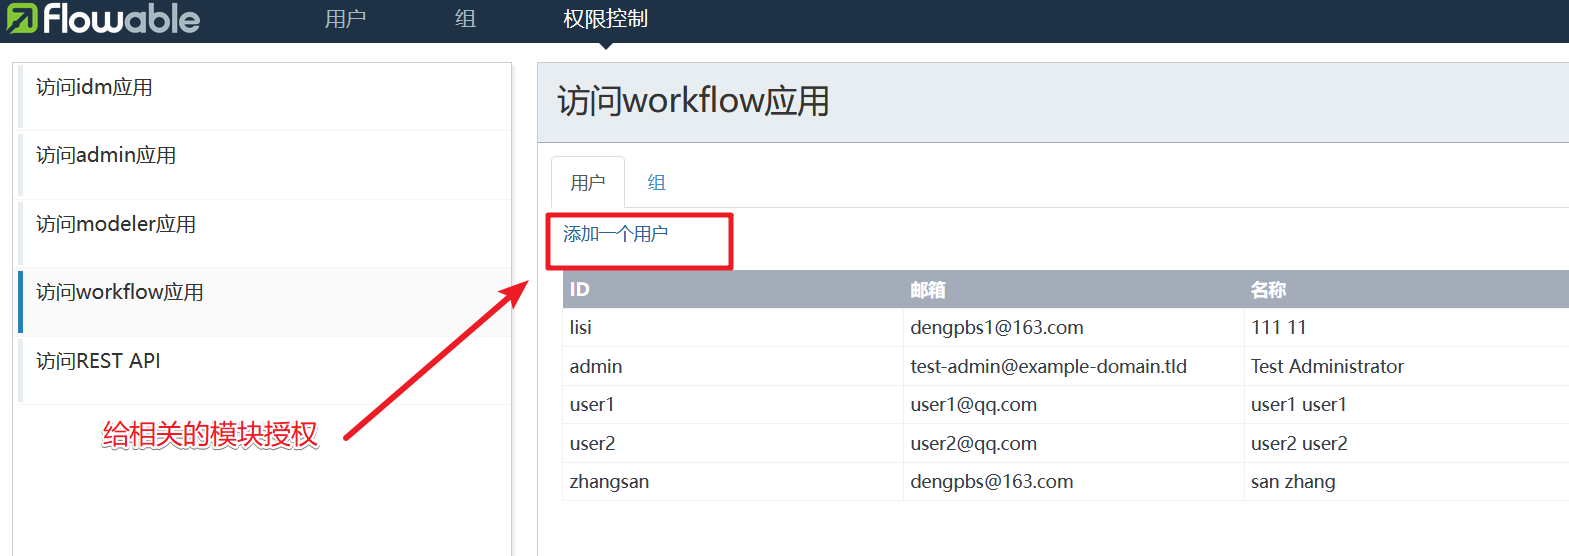Select 访问admin应用 in the sidebar

click(265, 165)
